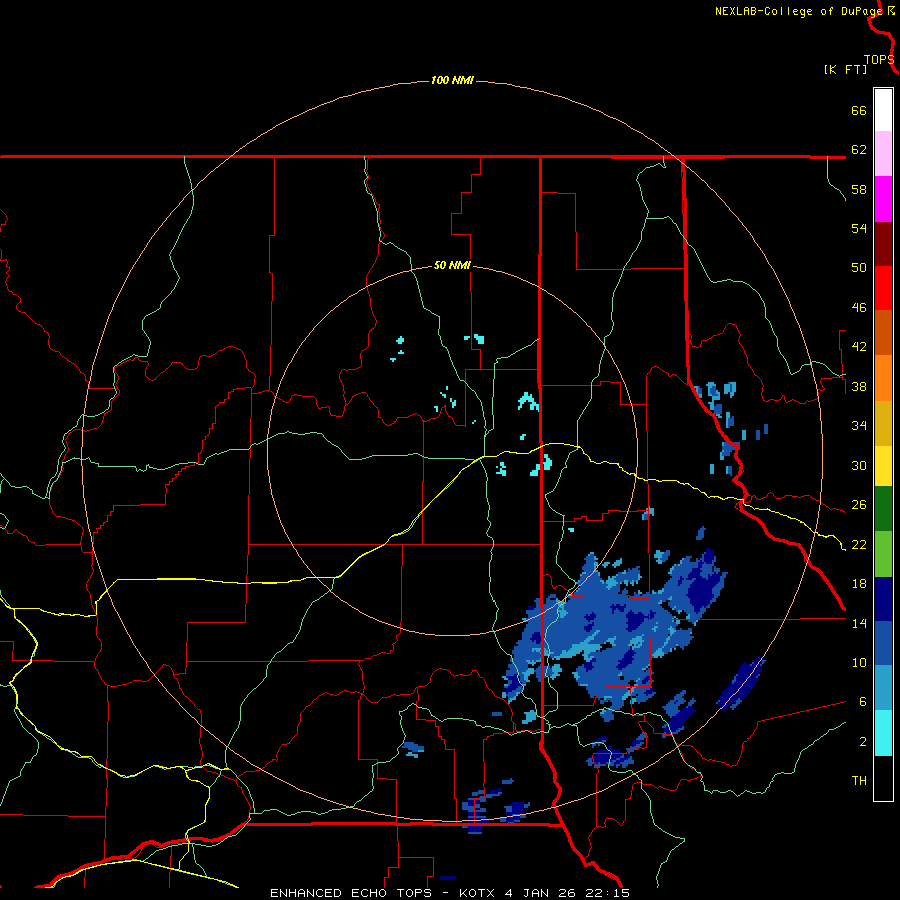Click the legend value 6
900x900 pixels.
point(863,702)
